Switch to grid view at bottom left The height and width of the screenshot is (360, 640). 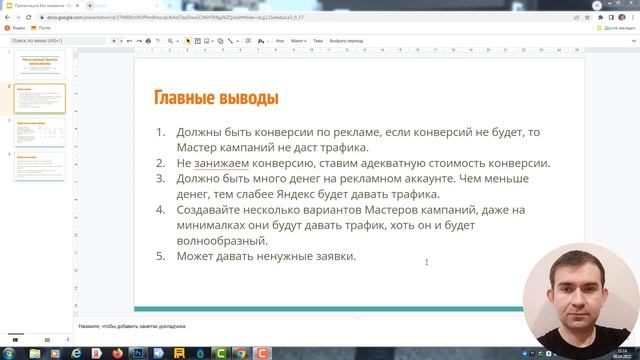pos(47,340)
